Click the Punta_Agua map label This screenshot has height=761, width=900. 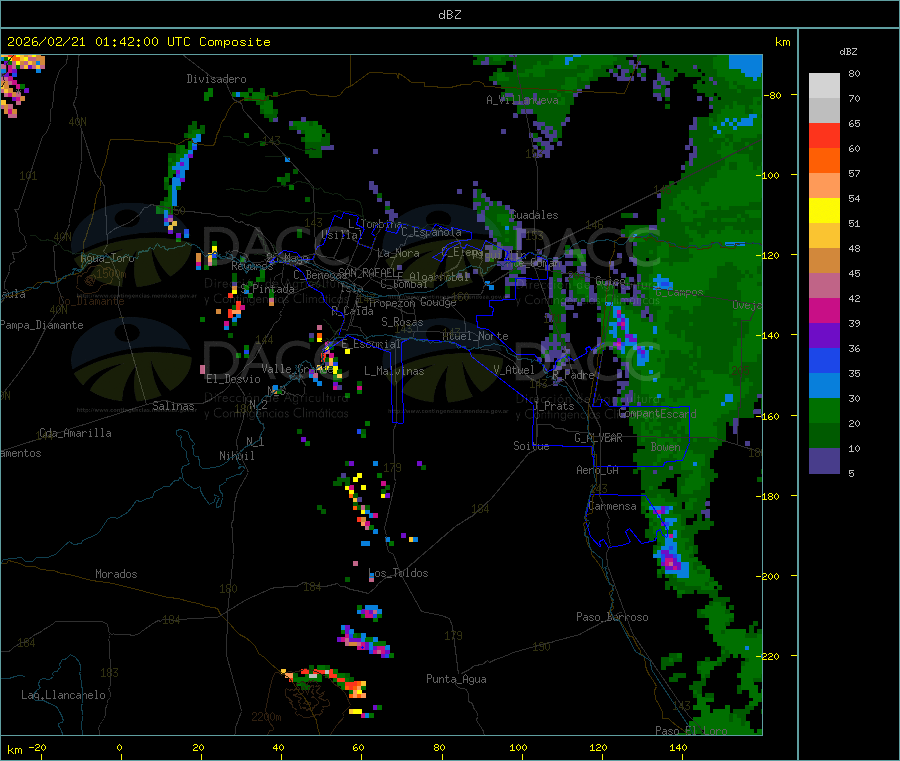point(456,679)
